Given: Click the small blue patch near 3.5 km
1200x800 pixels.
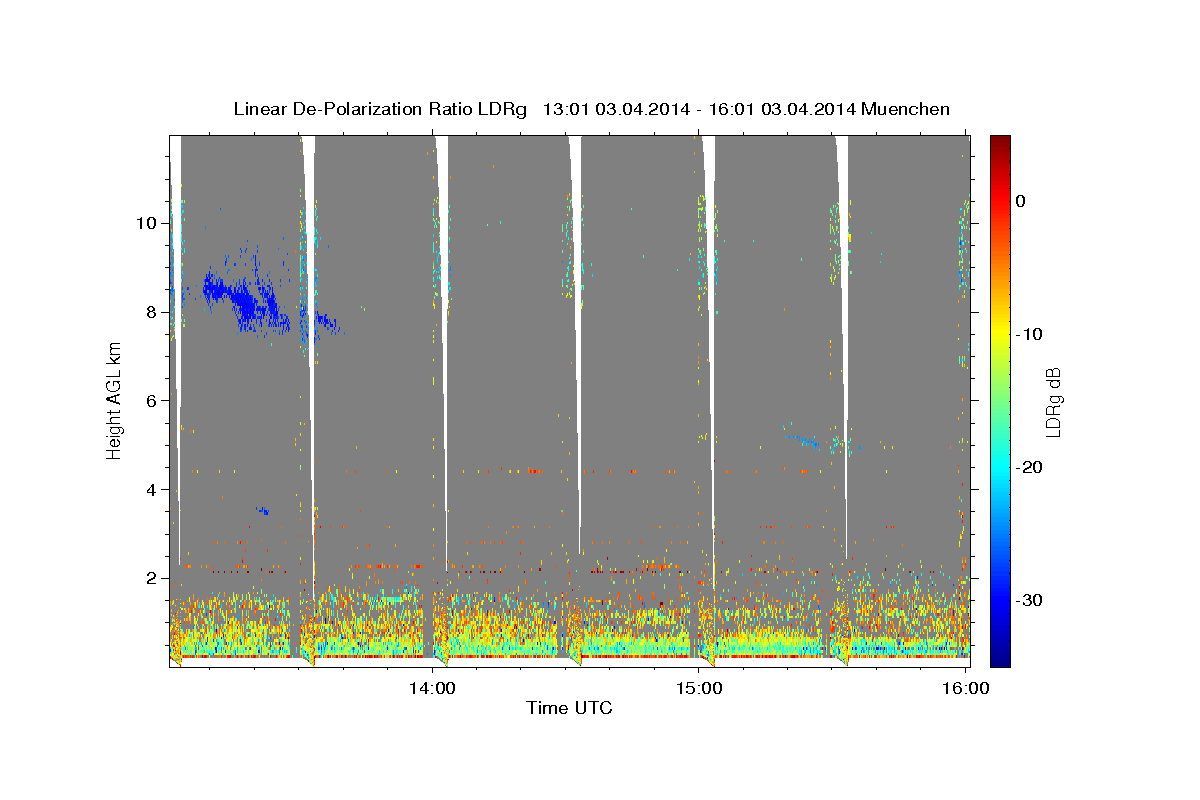Looking at the screenshot, I should [x=262, y=511].
